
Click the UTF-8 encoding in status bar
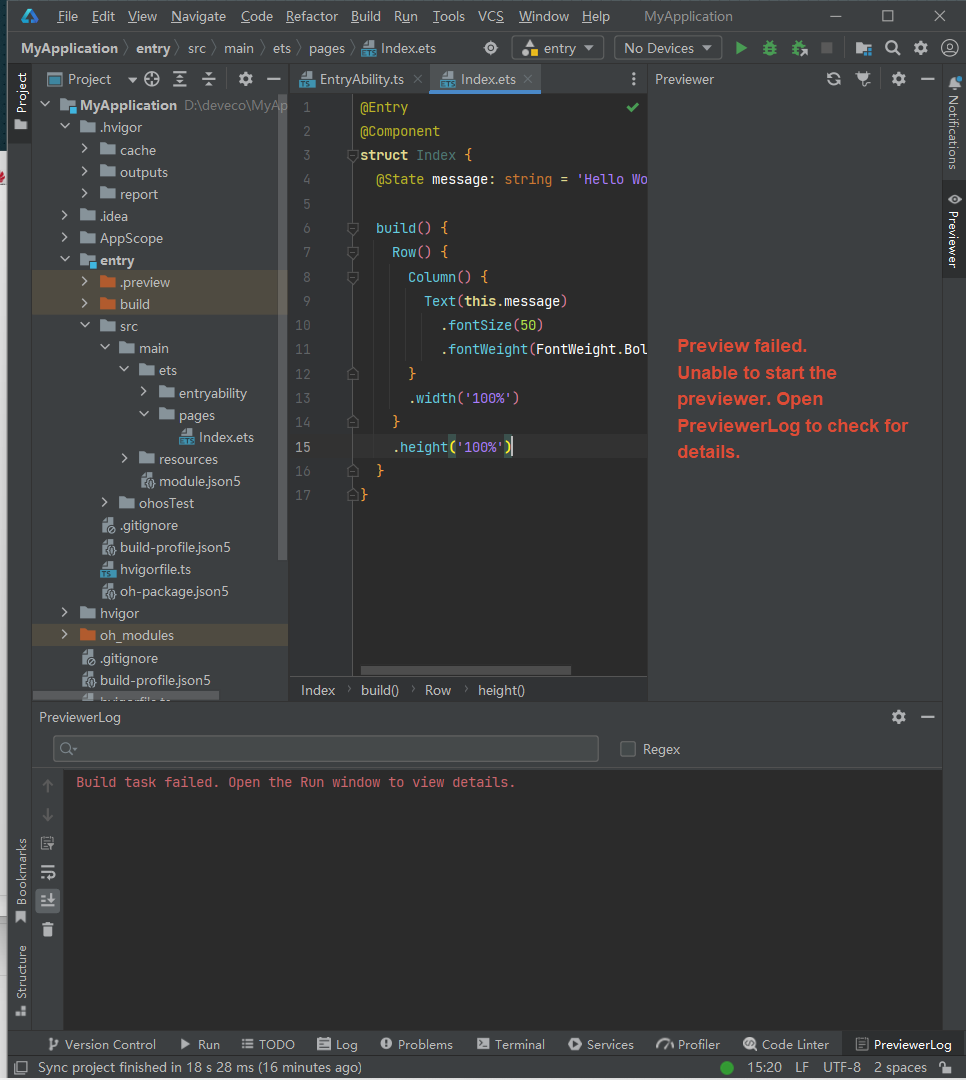coord(841,1067)
